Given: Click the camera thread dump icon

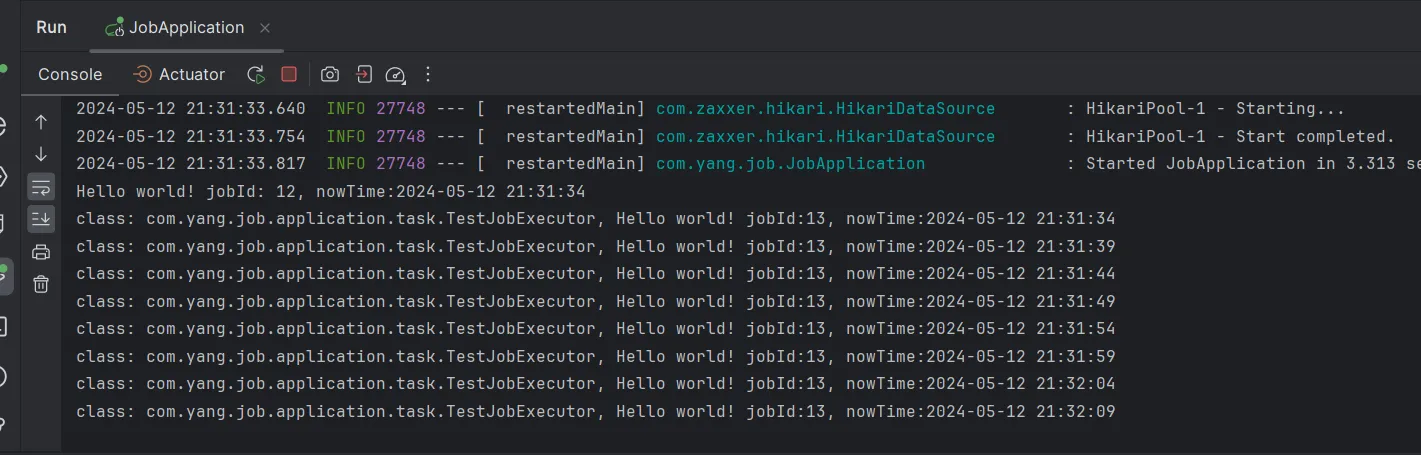Looking at the screenshot, I should 330,74.
